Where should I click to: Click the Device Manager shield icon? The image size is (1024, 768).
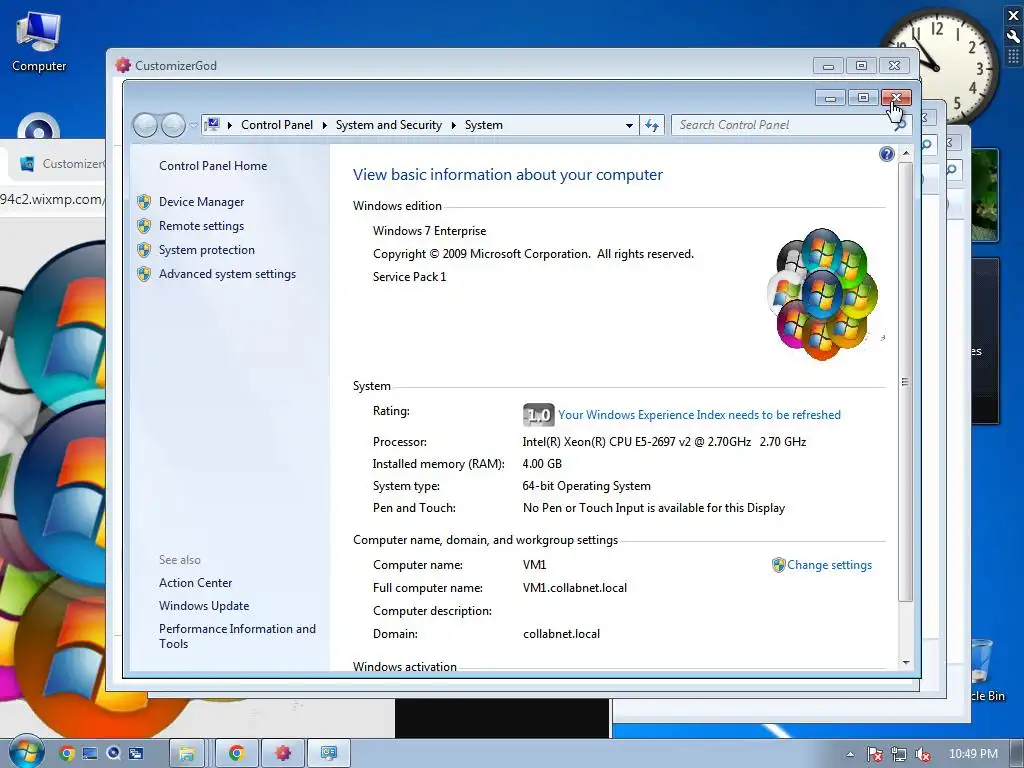pyautogui.click(x=144, y=202)
